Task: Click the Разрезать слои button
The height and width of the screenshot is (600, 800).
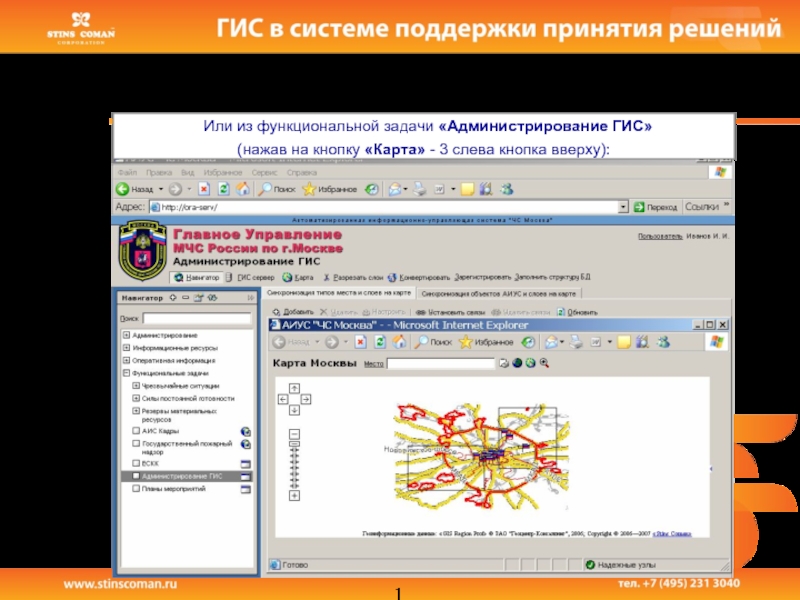Action: coord(353,278)
